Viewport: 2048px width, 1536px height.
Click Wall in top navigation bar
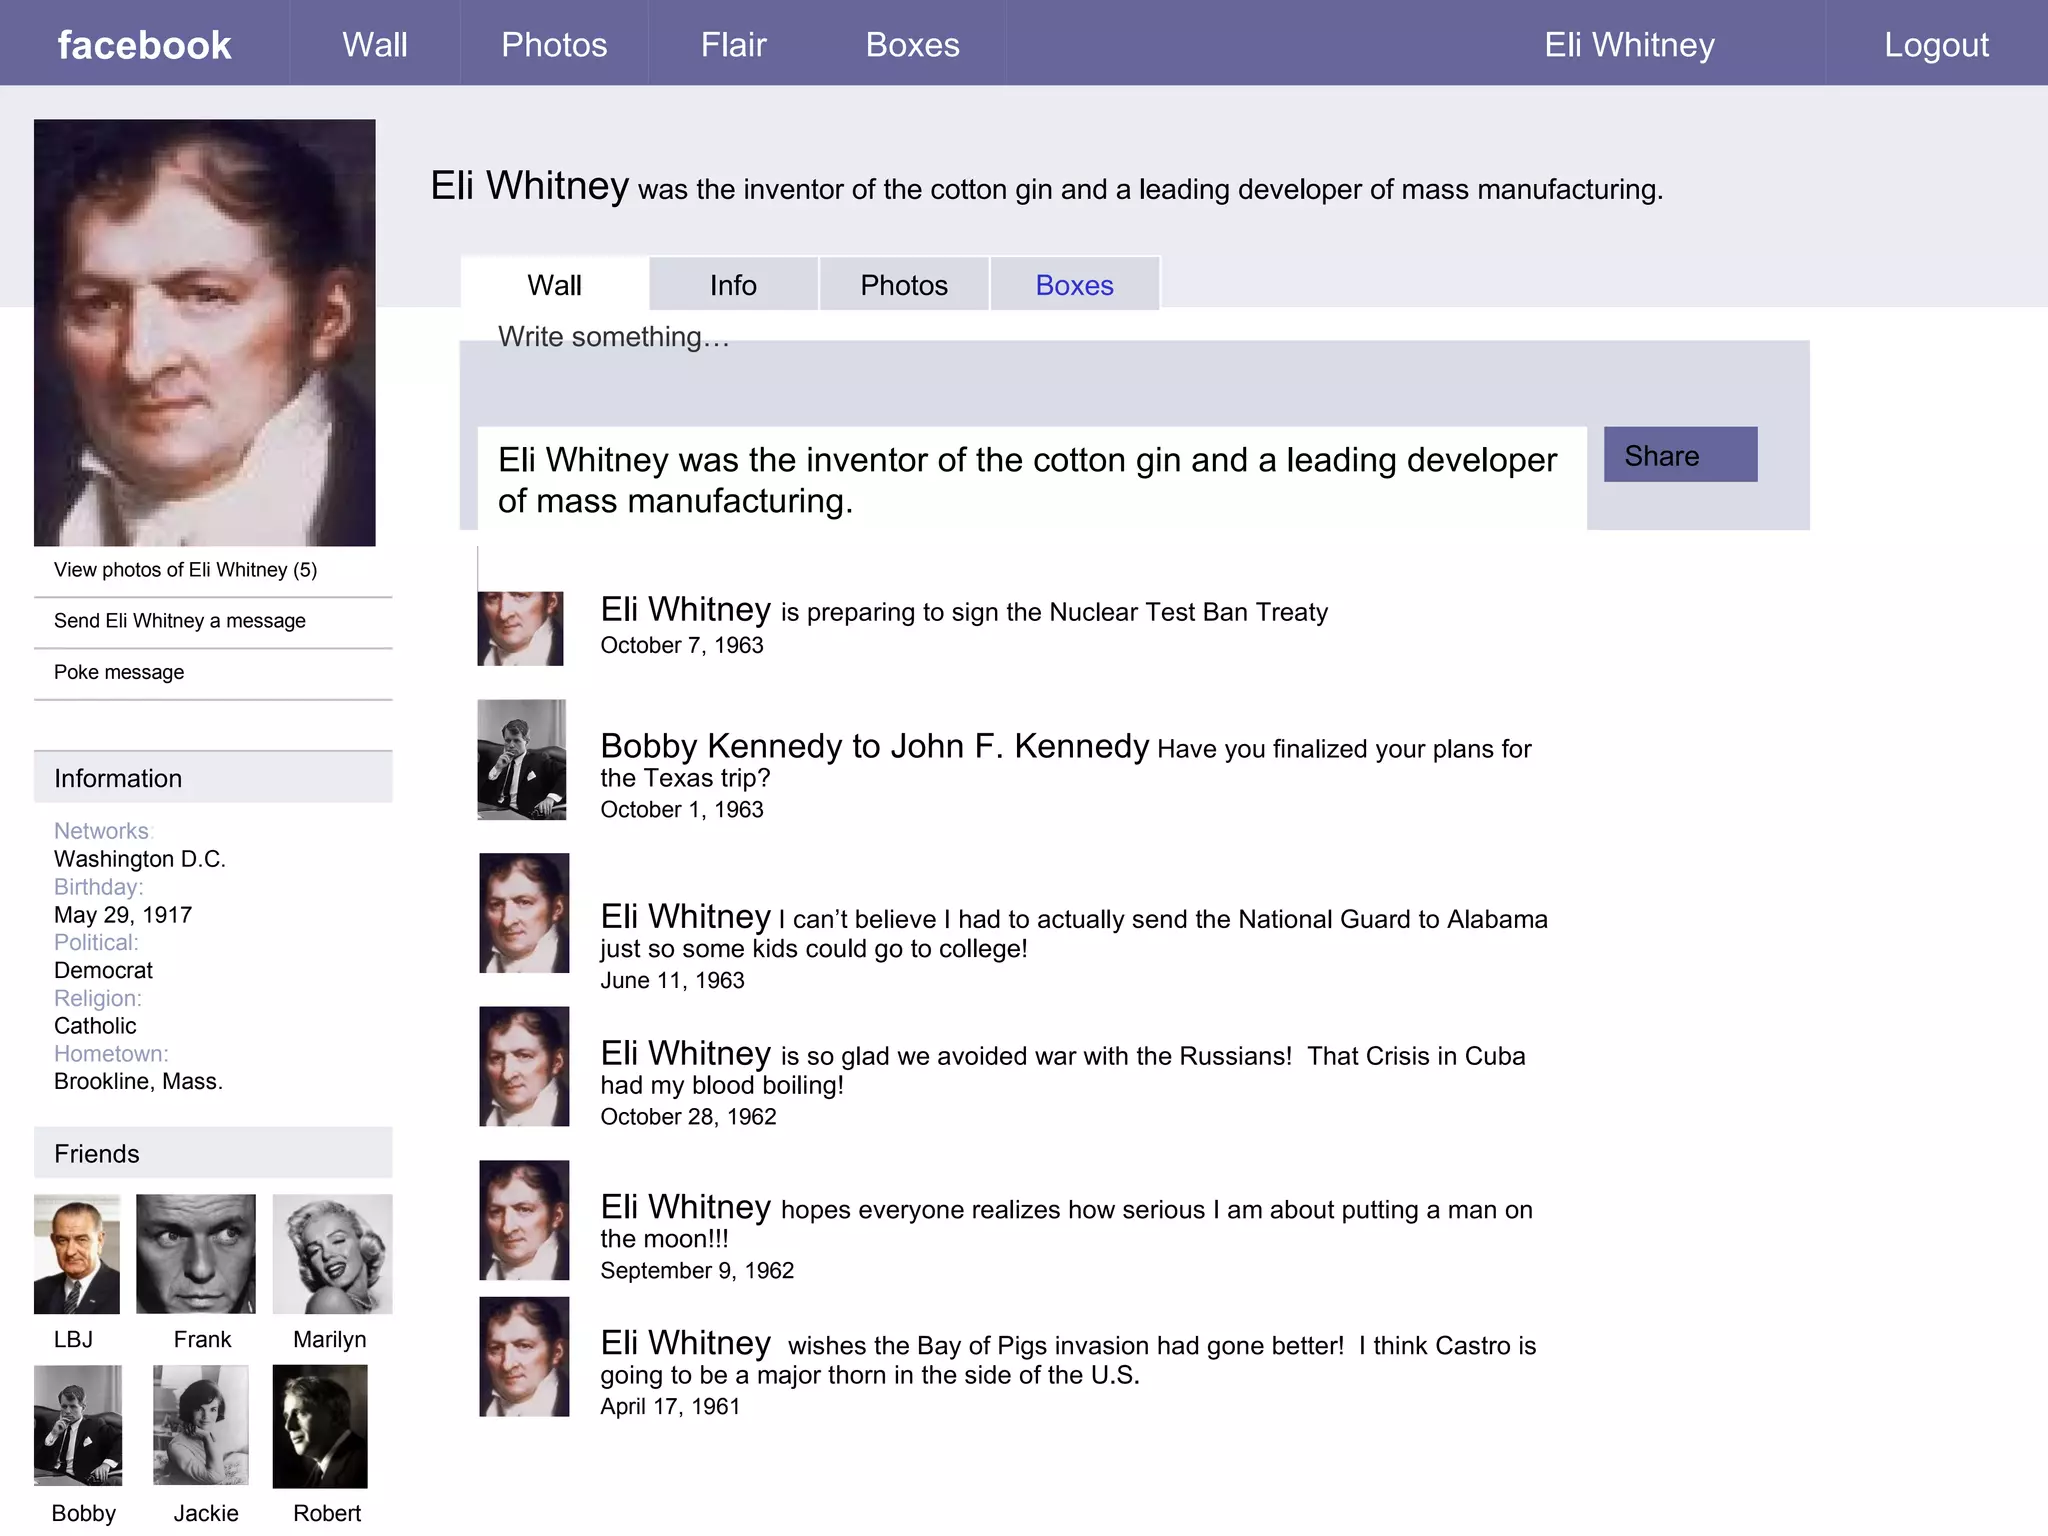tap(374, 45)
